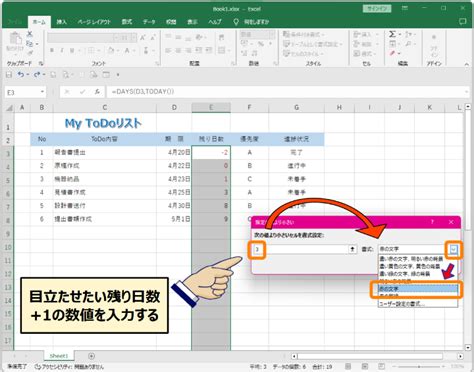The width and height of the screenshot is (474, 372).
Task: Click the font color A icon
Action: pyautogui.click(x=127, y=51)
